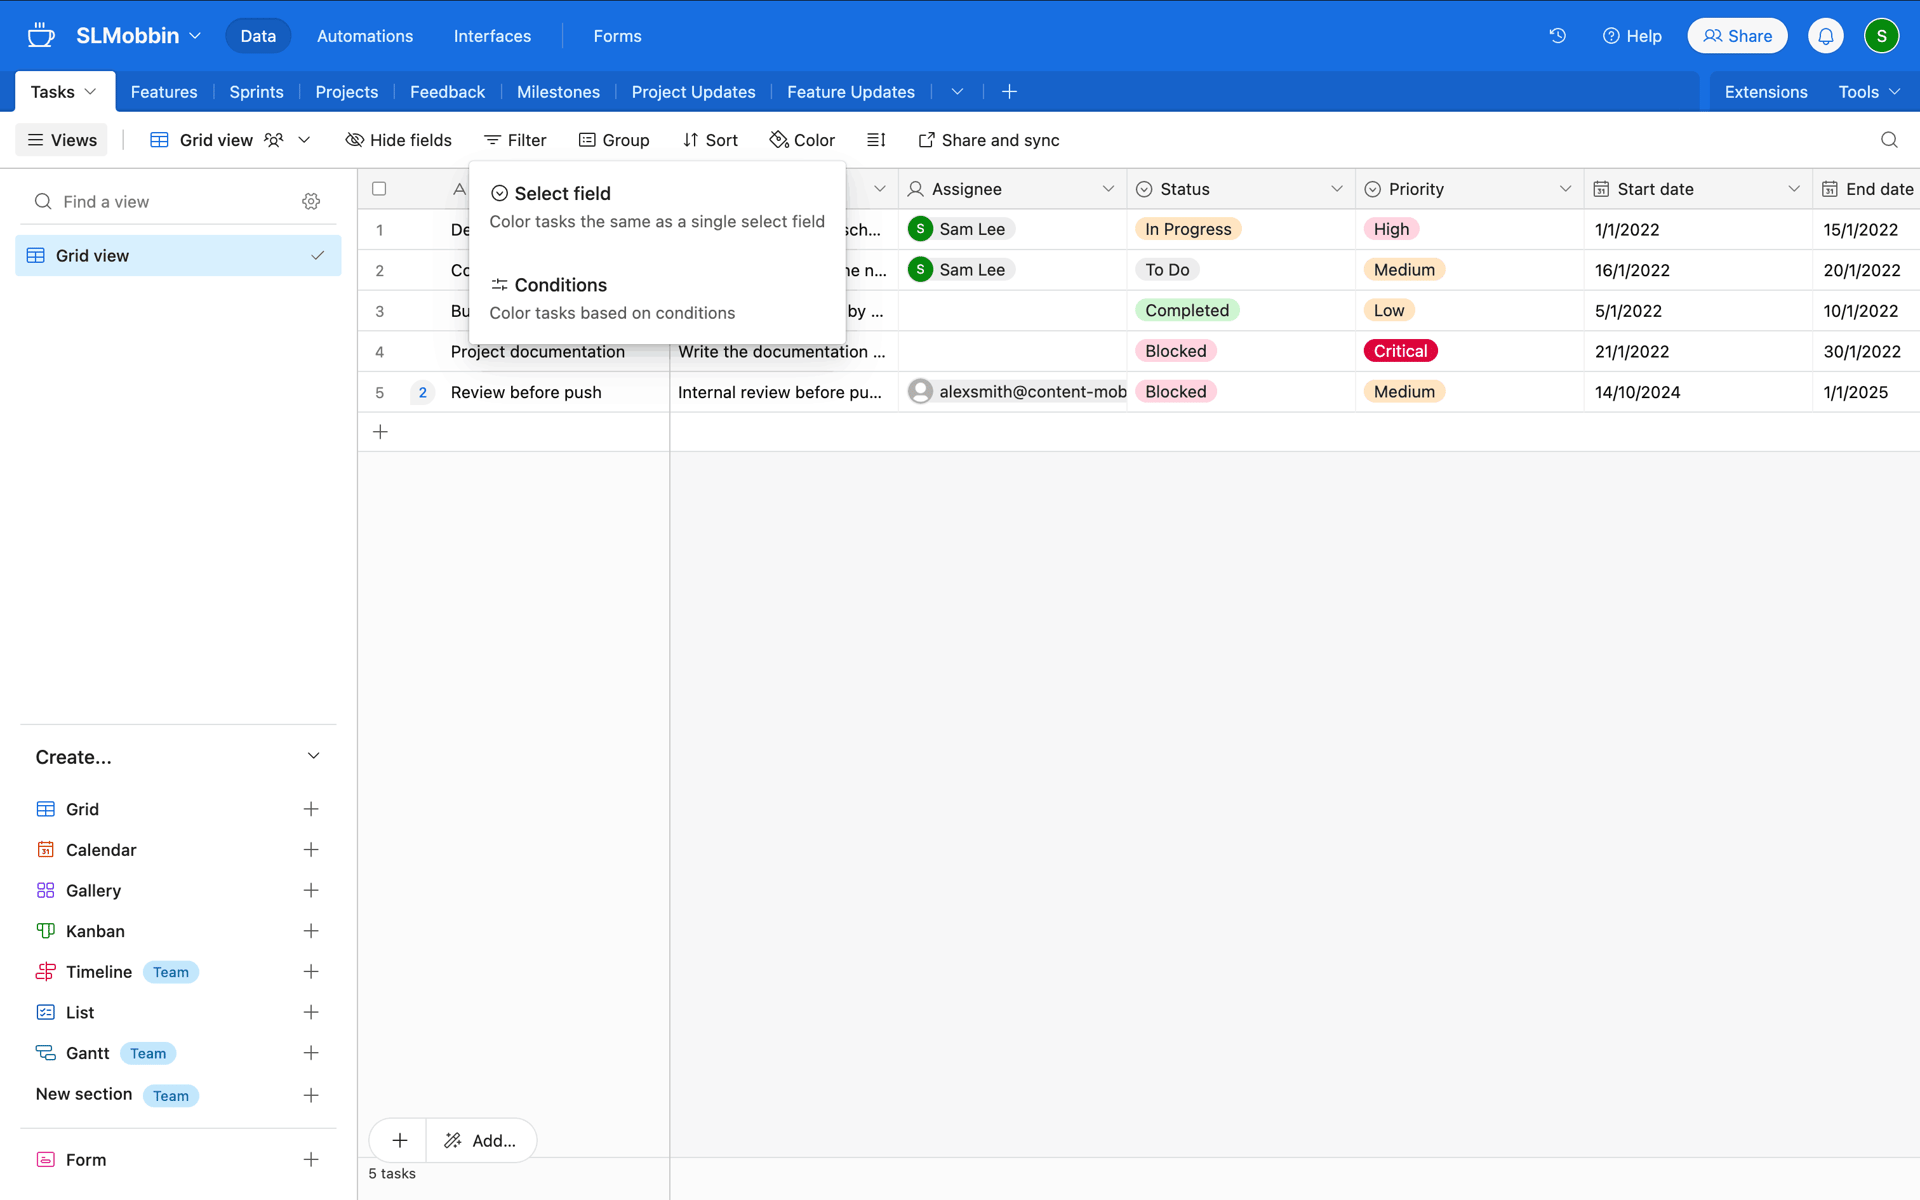The width and height of the screenshot is (1920, 1200).
Task: Click the Kanban view icon
Action: [45, 931]
